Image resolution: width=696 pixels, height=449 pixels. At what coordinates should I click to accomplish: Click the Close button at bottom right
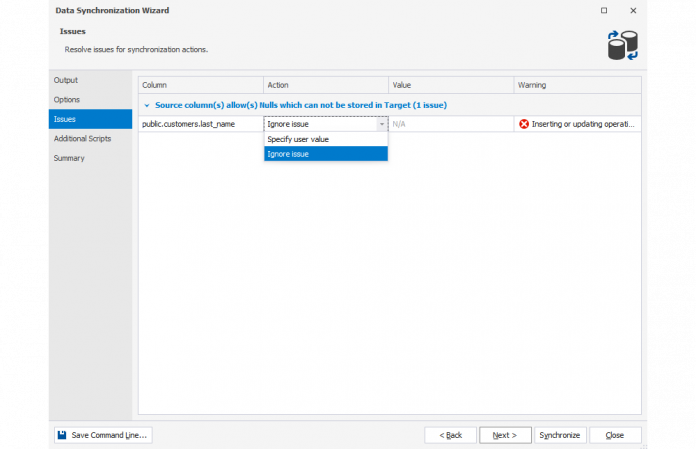[x=615, y=435]
